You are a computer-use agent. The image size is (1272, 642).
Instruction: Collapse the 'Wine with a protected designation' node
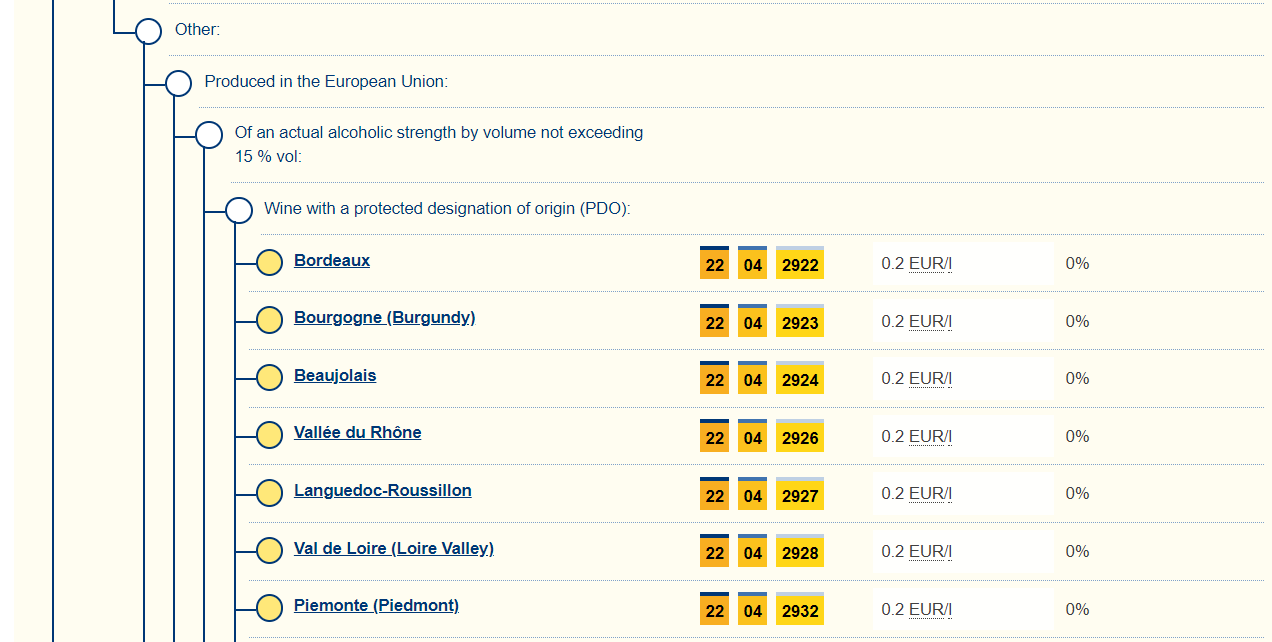coord(239,210)
